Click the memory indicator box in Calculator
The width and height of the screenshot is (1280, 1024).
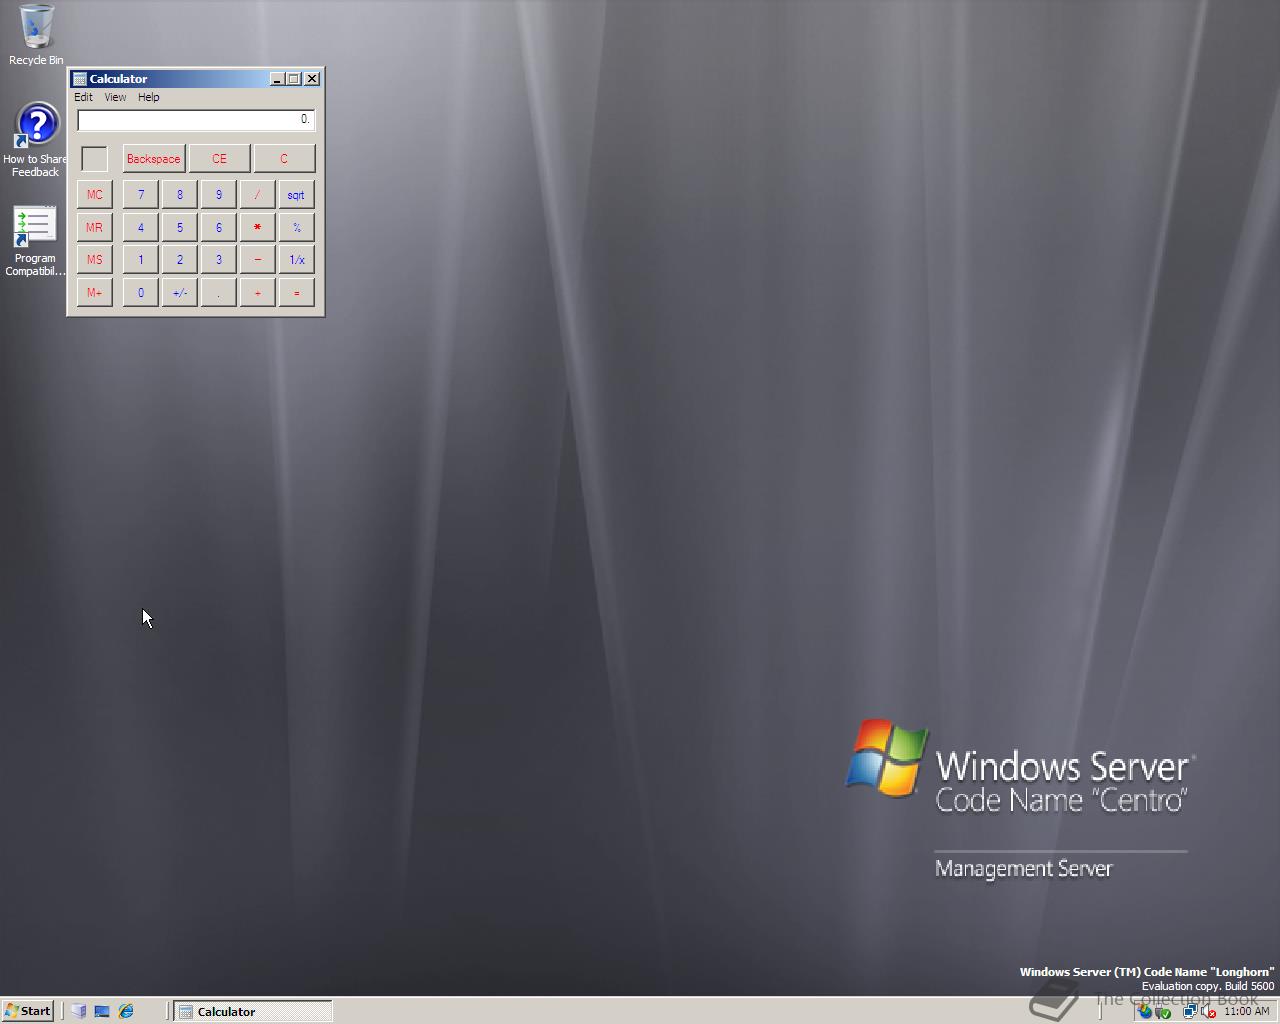point(94,159)
